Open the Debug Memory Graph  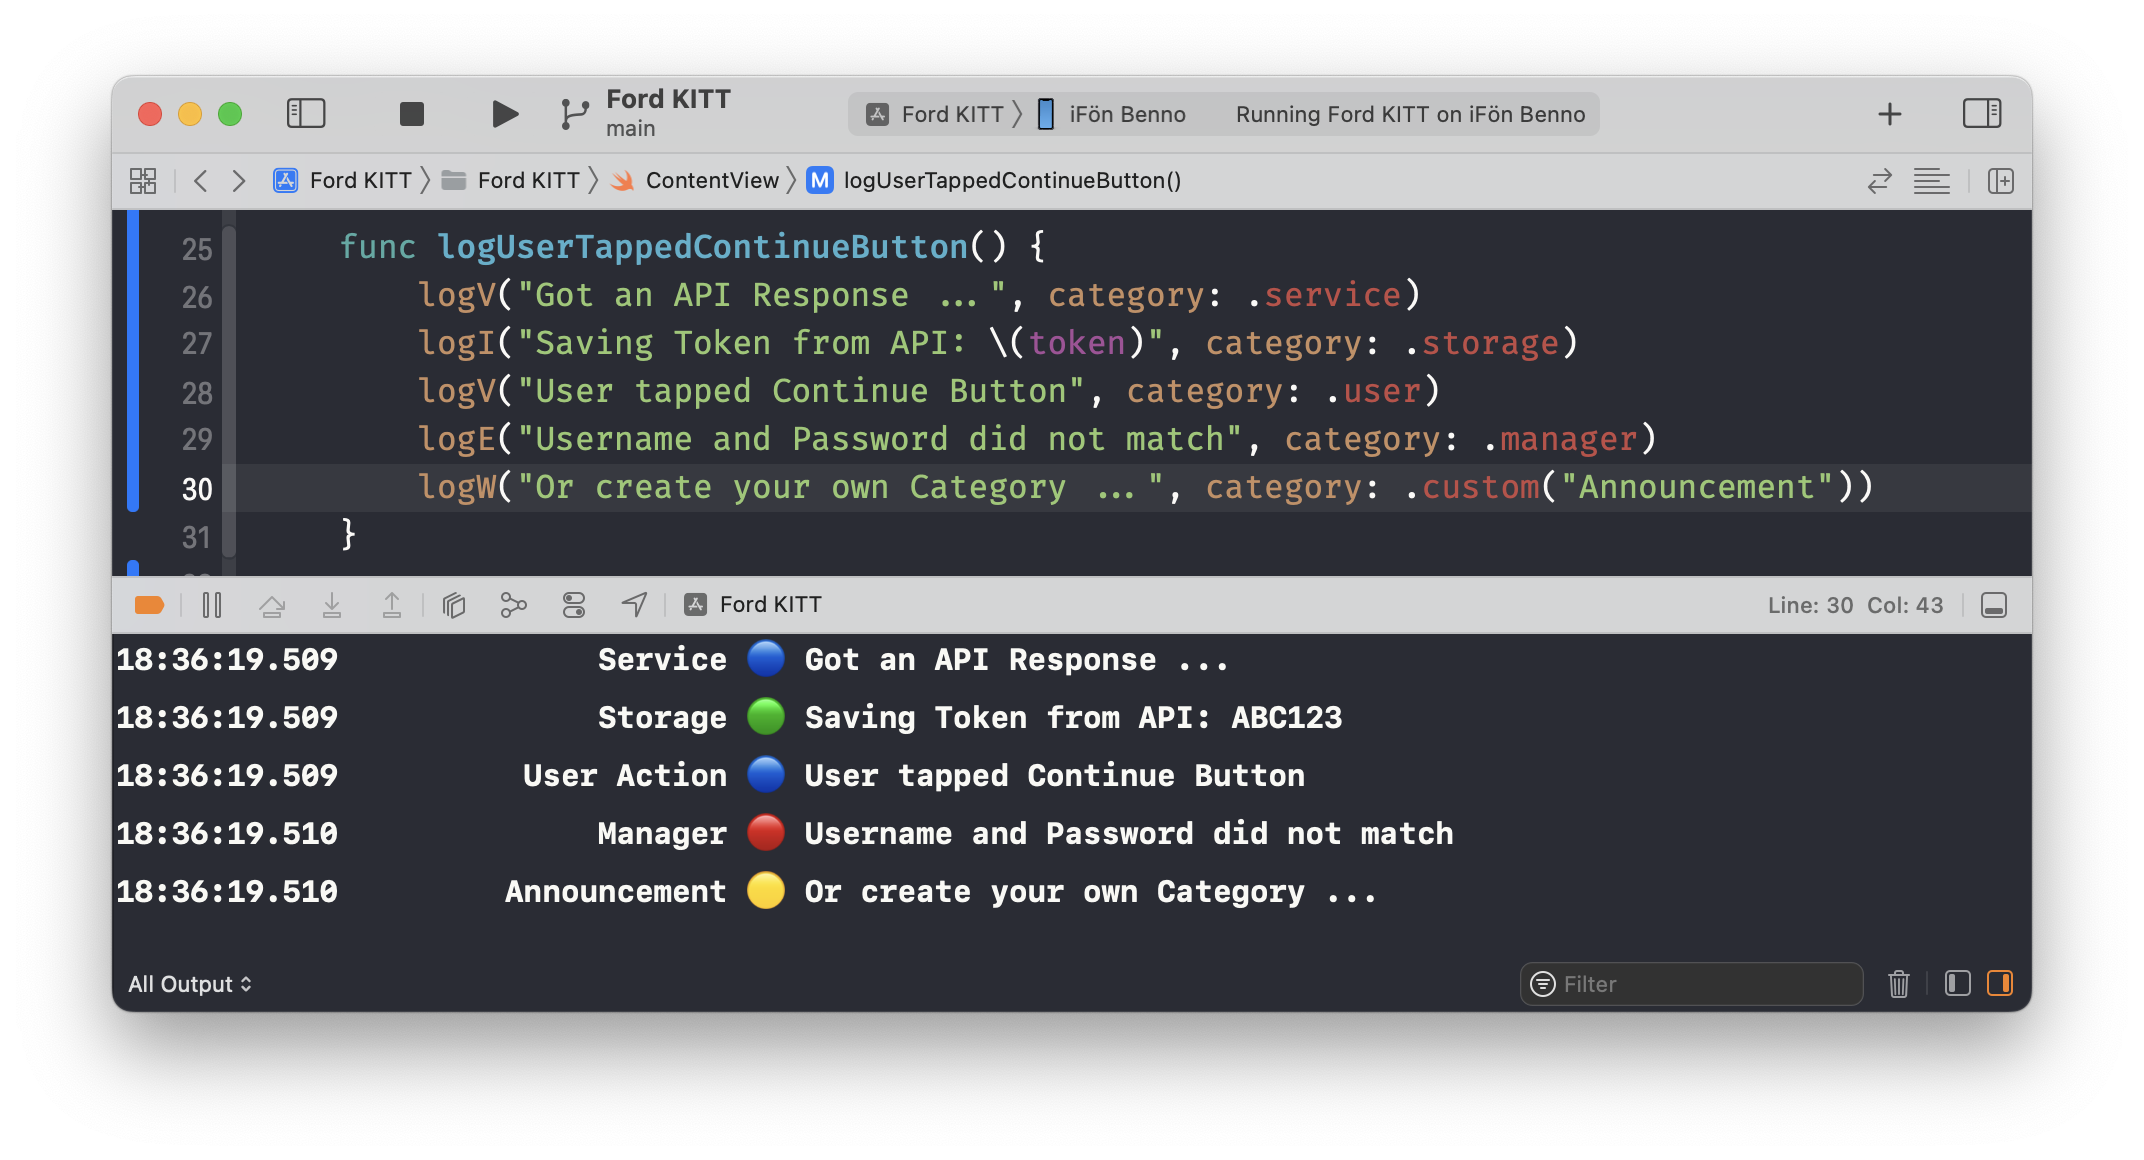pyautogui.click(x=514, y=605)
